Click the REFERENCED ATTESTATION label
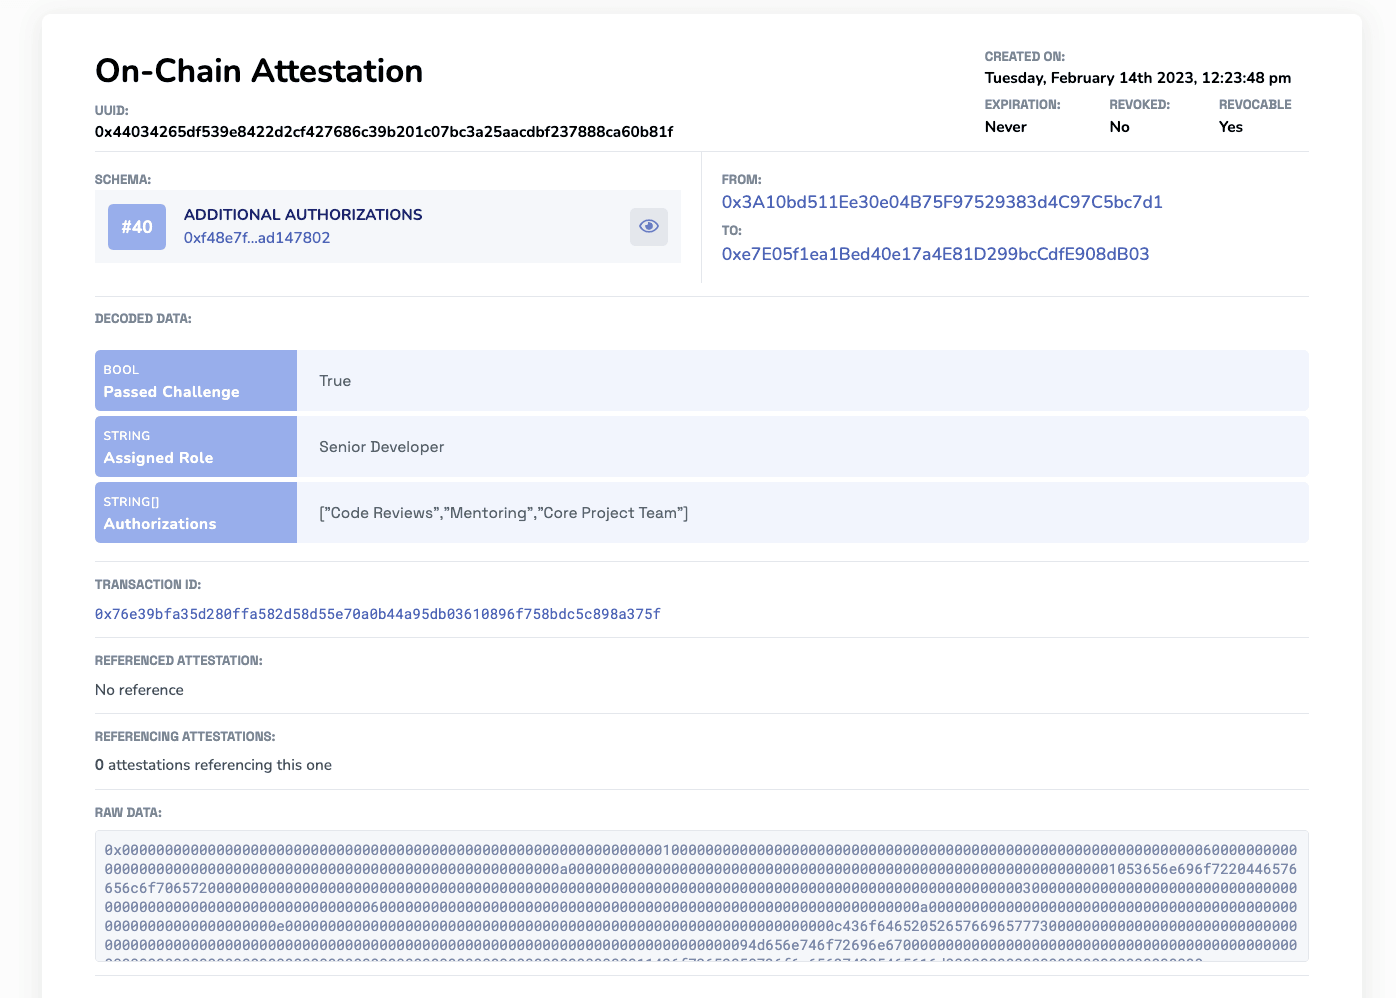The height and width of the screenshot is (998, 1396). coord(179,661)
